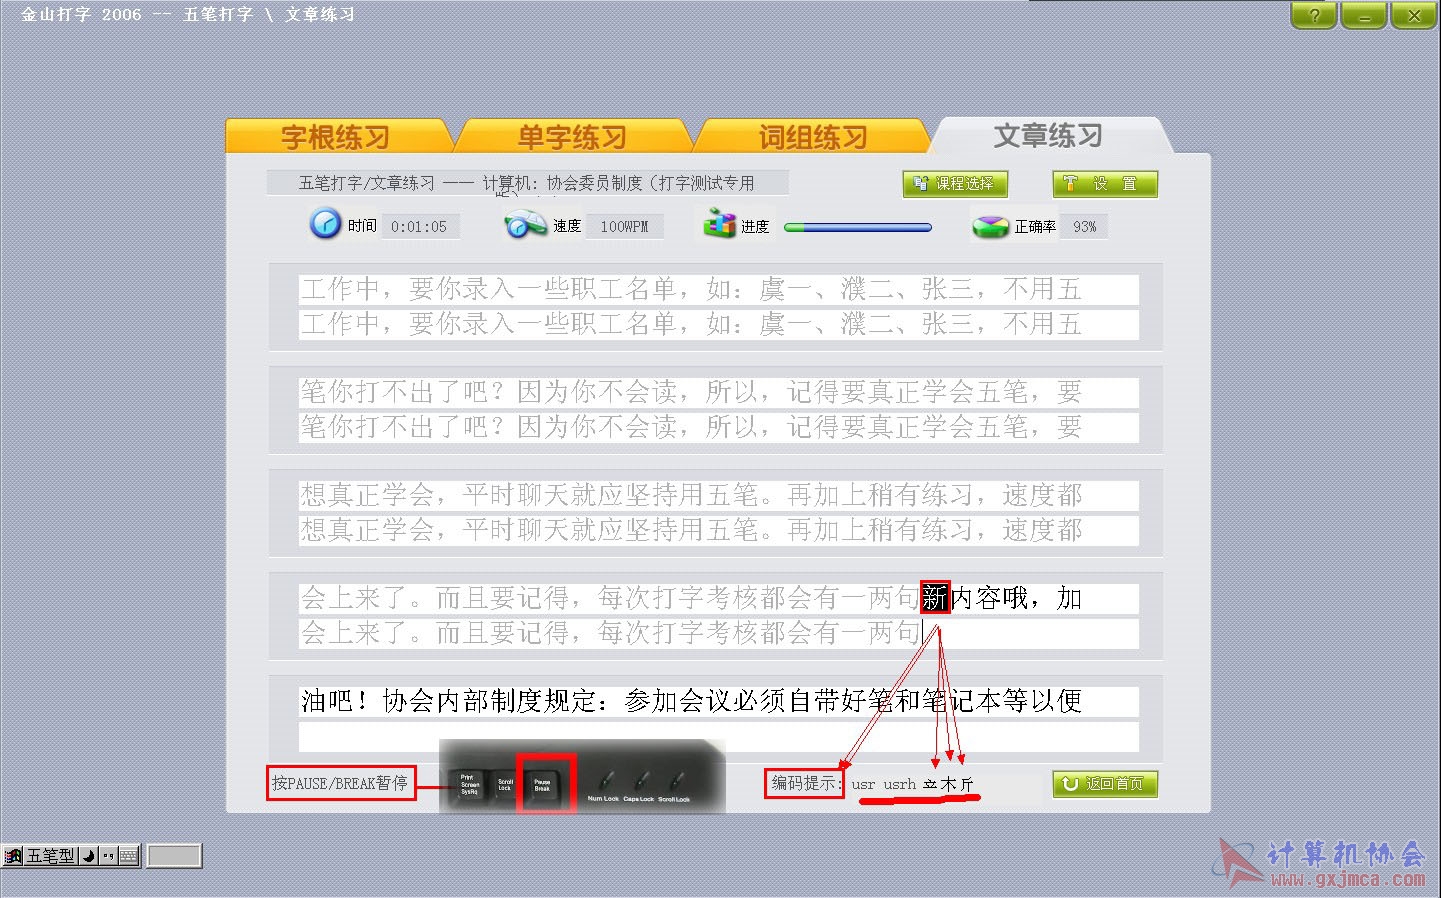
Task: Click the help question-mark button
Action: coord(1314,15)
